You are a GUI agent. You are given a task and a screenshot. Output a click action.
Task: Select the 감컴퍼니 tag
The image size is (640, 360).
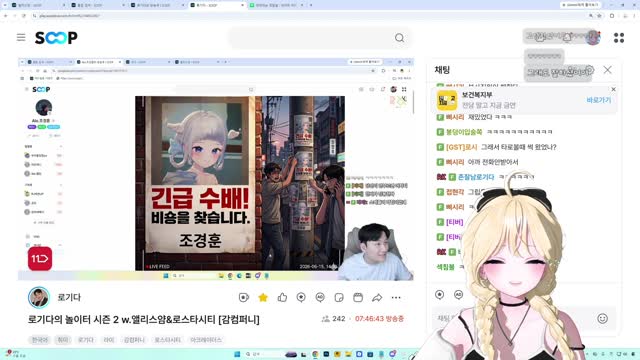tap(134, 340)
